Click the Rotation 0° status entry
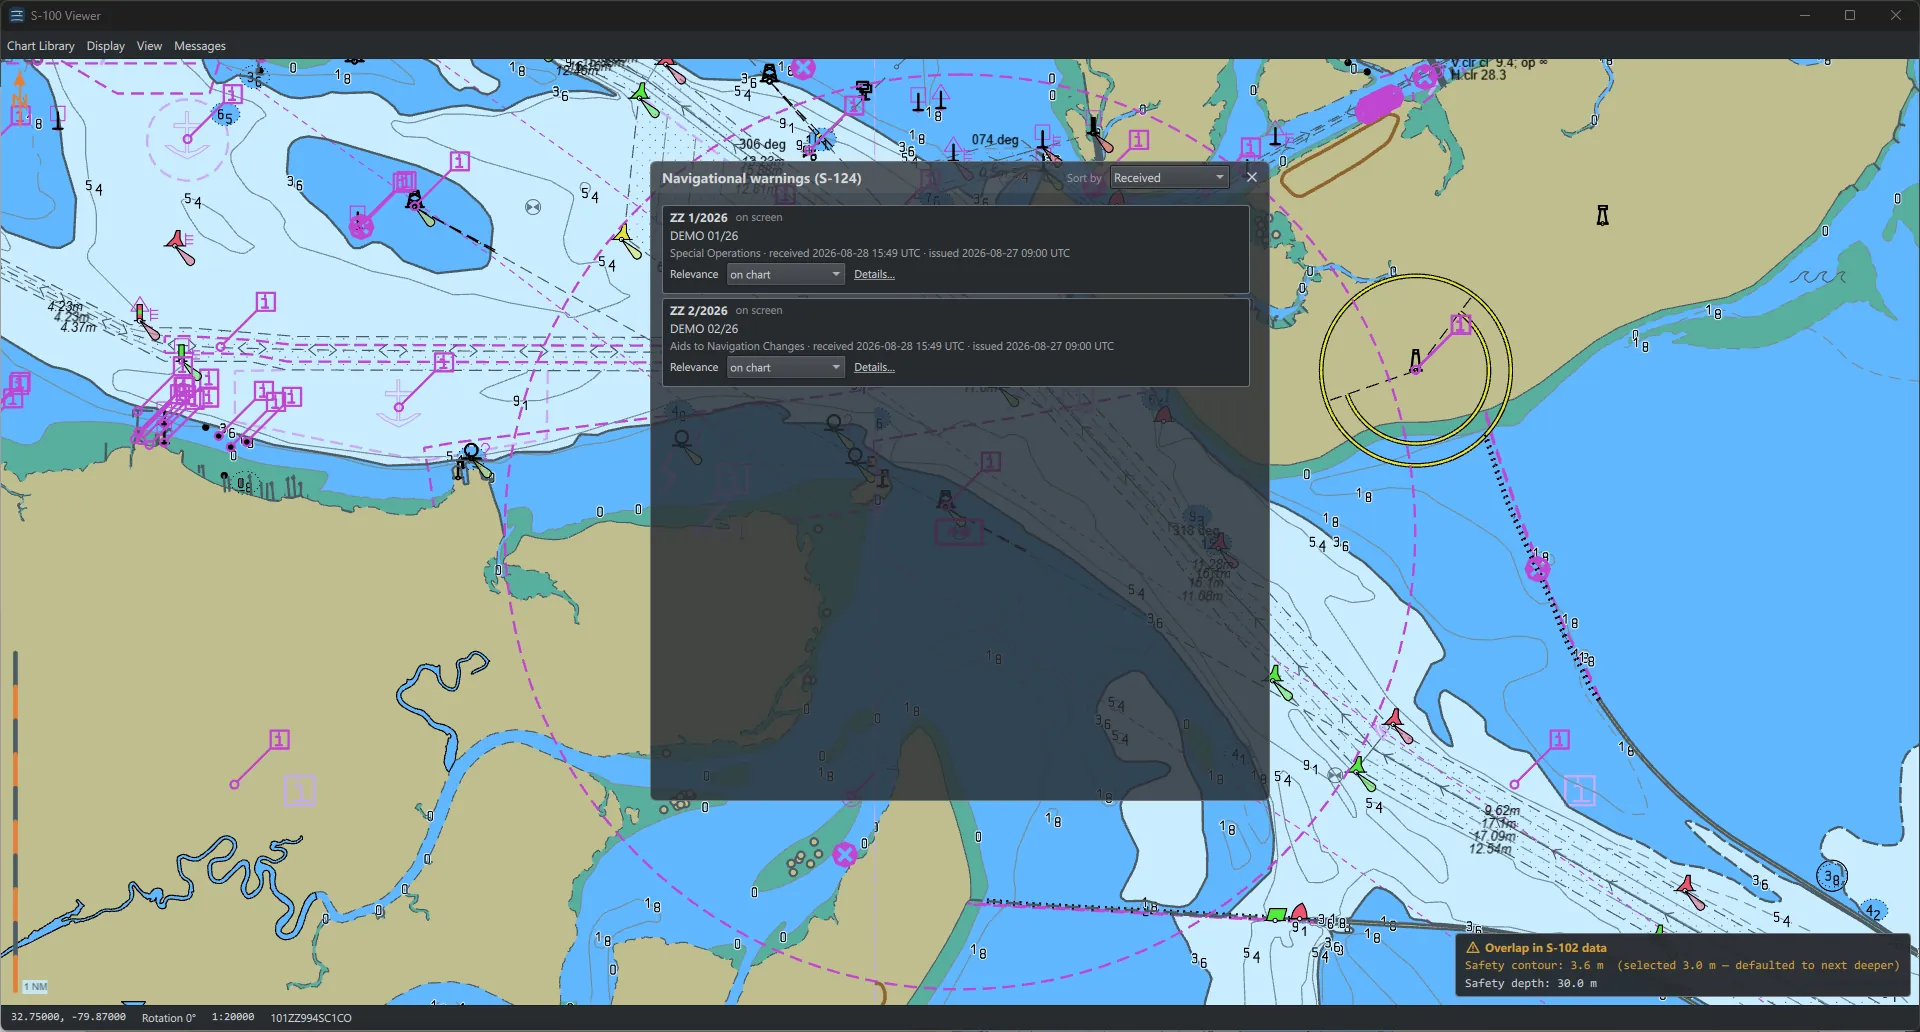The height and width of the screenshot is (1032, 1920). pyautogui.click(x=168, y=1017)
